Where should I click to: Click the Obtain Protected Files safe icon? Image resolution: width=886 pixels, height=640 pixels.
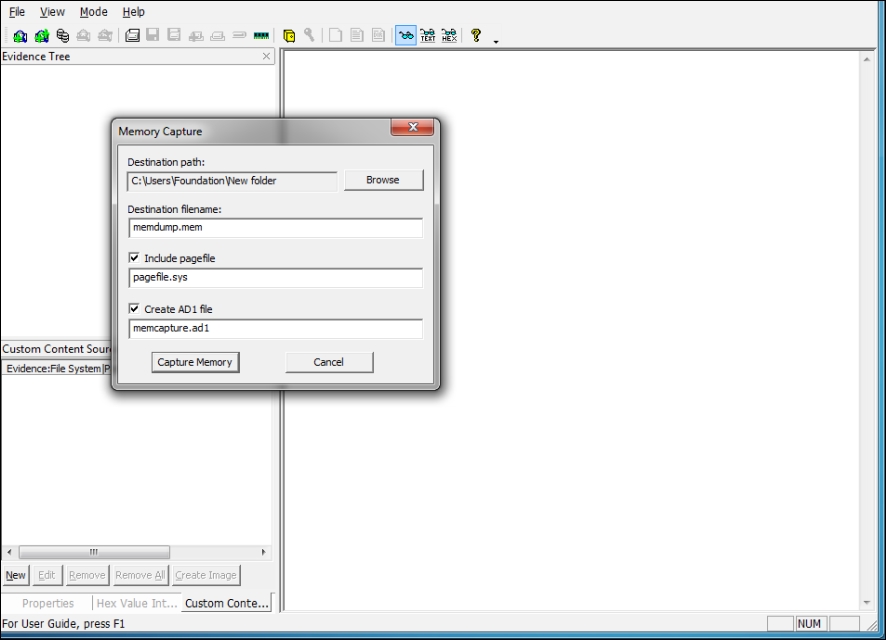click(x=289, y=36)
